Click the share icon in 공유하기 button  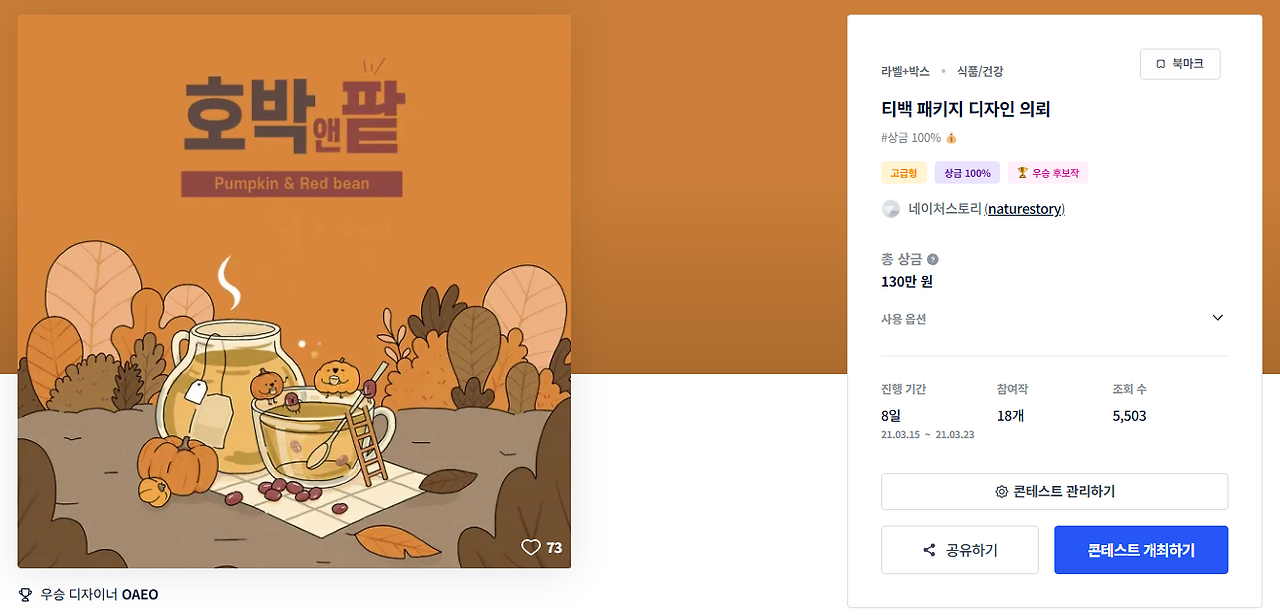929,550
